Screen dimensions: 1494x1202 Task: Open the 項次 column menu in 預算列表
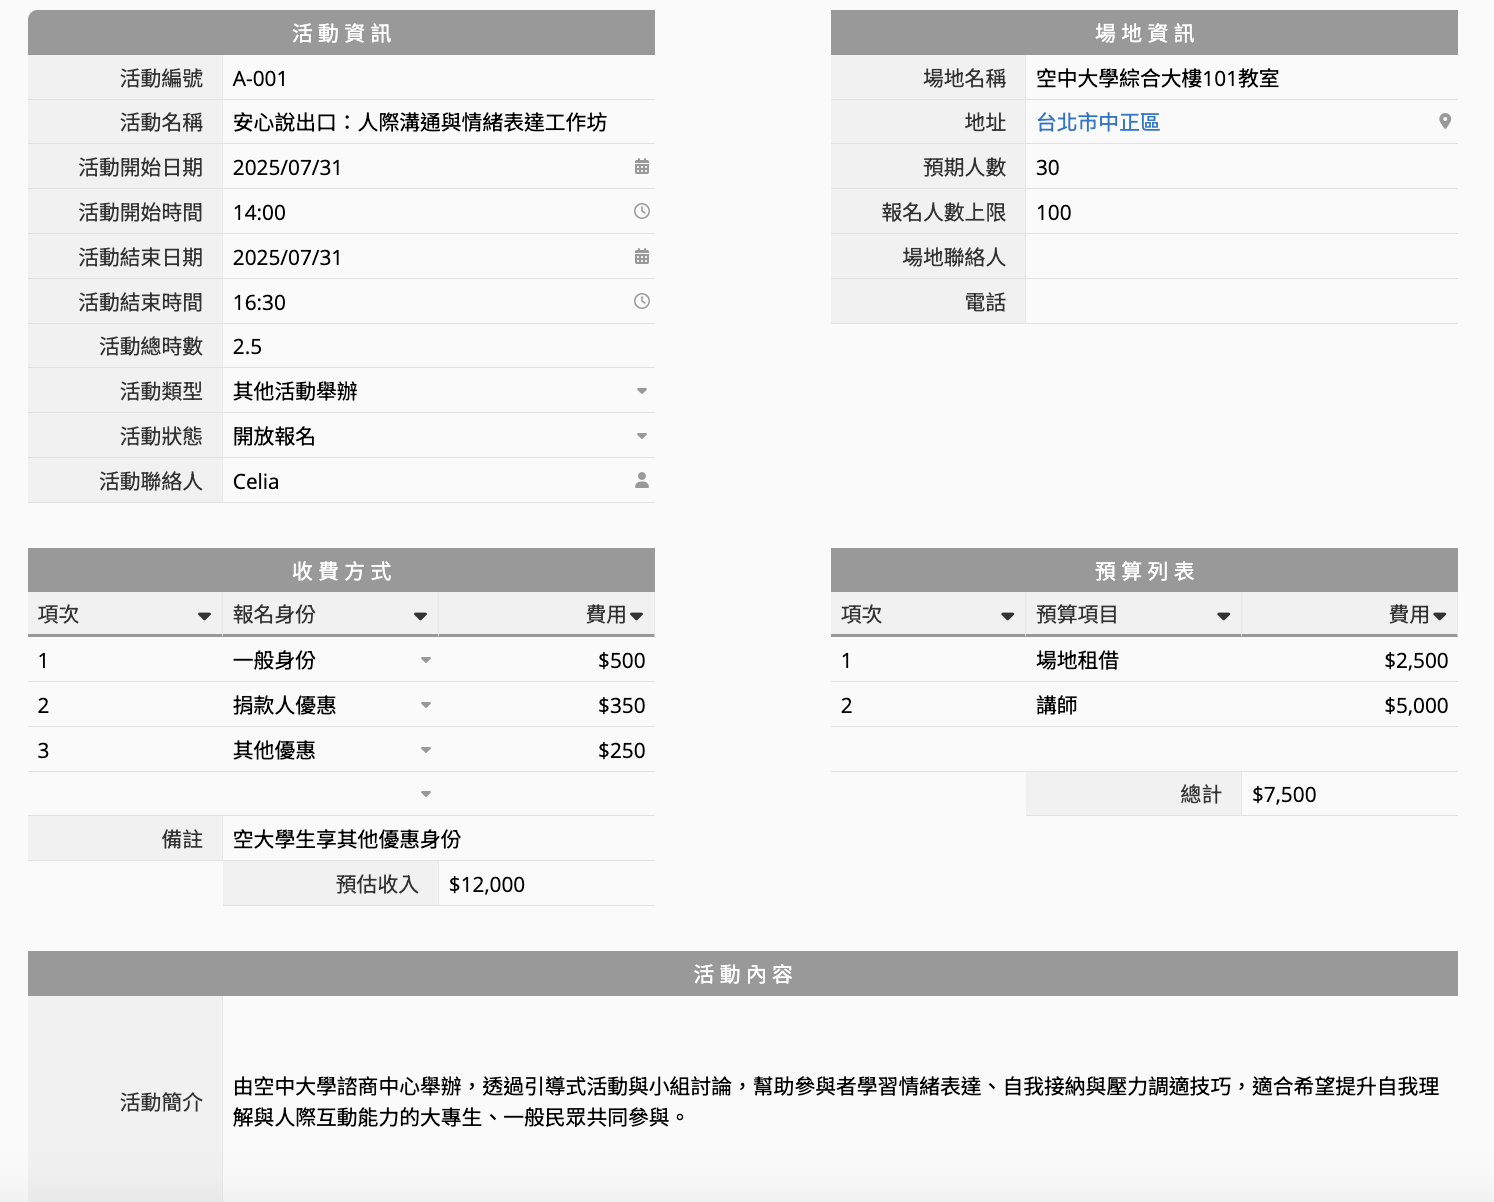click(1007, 616)
